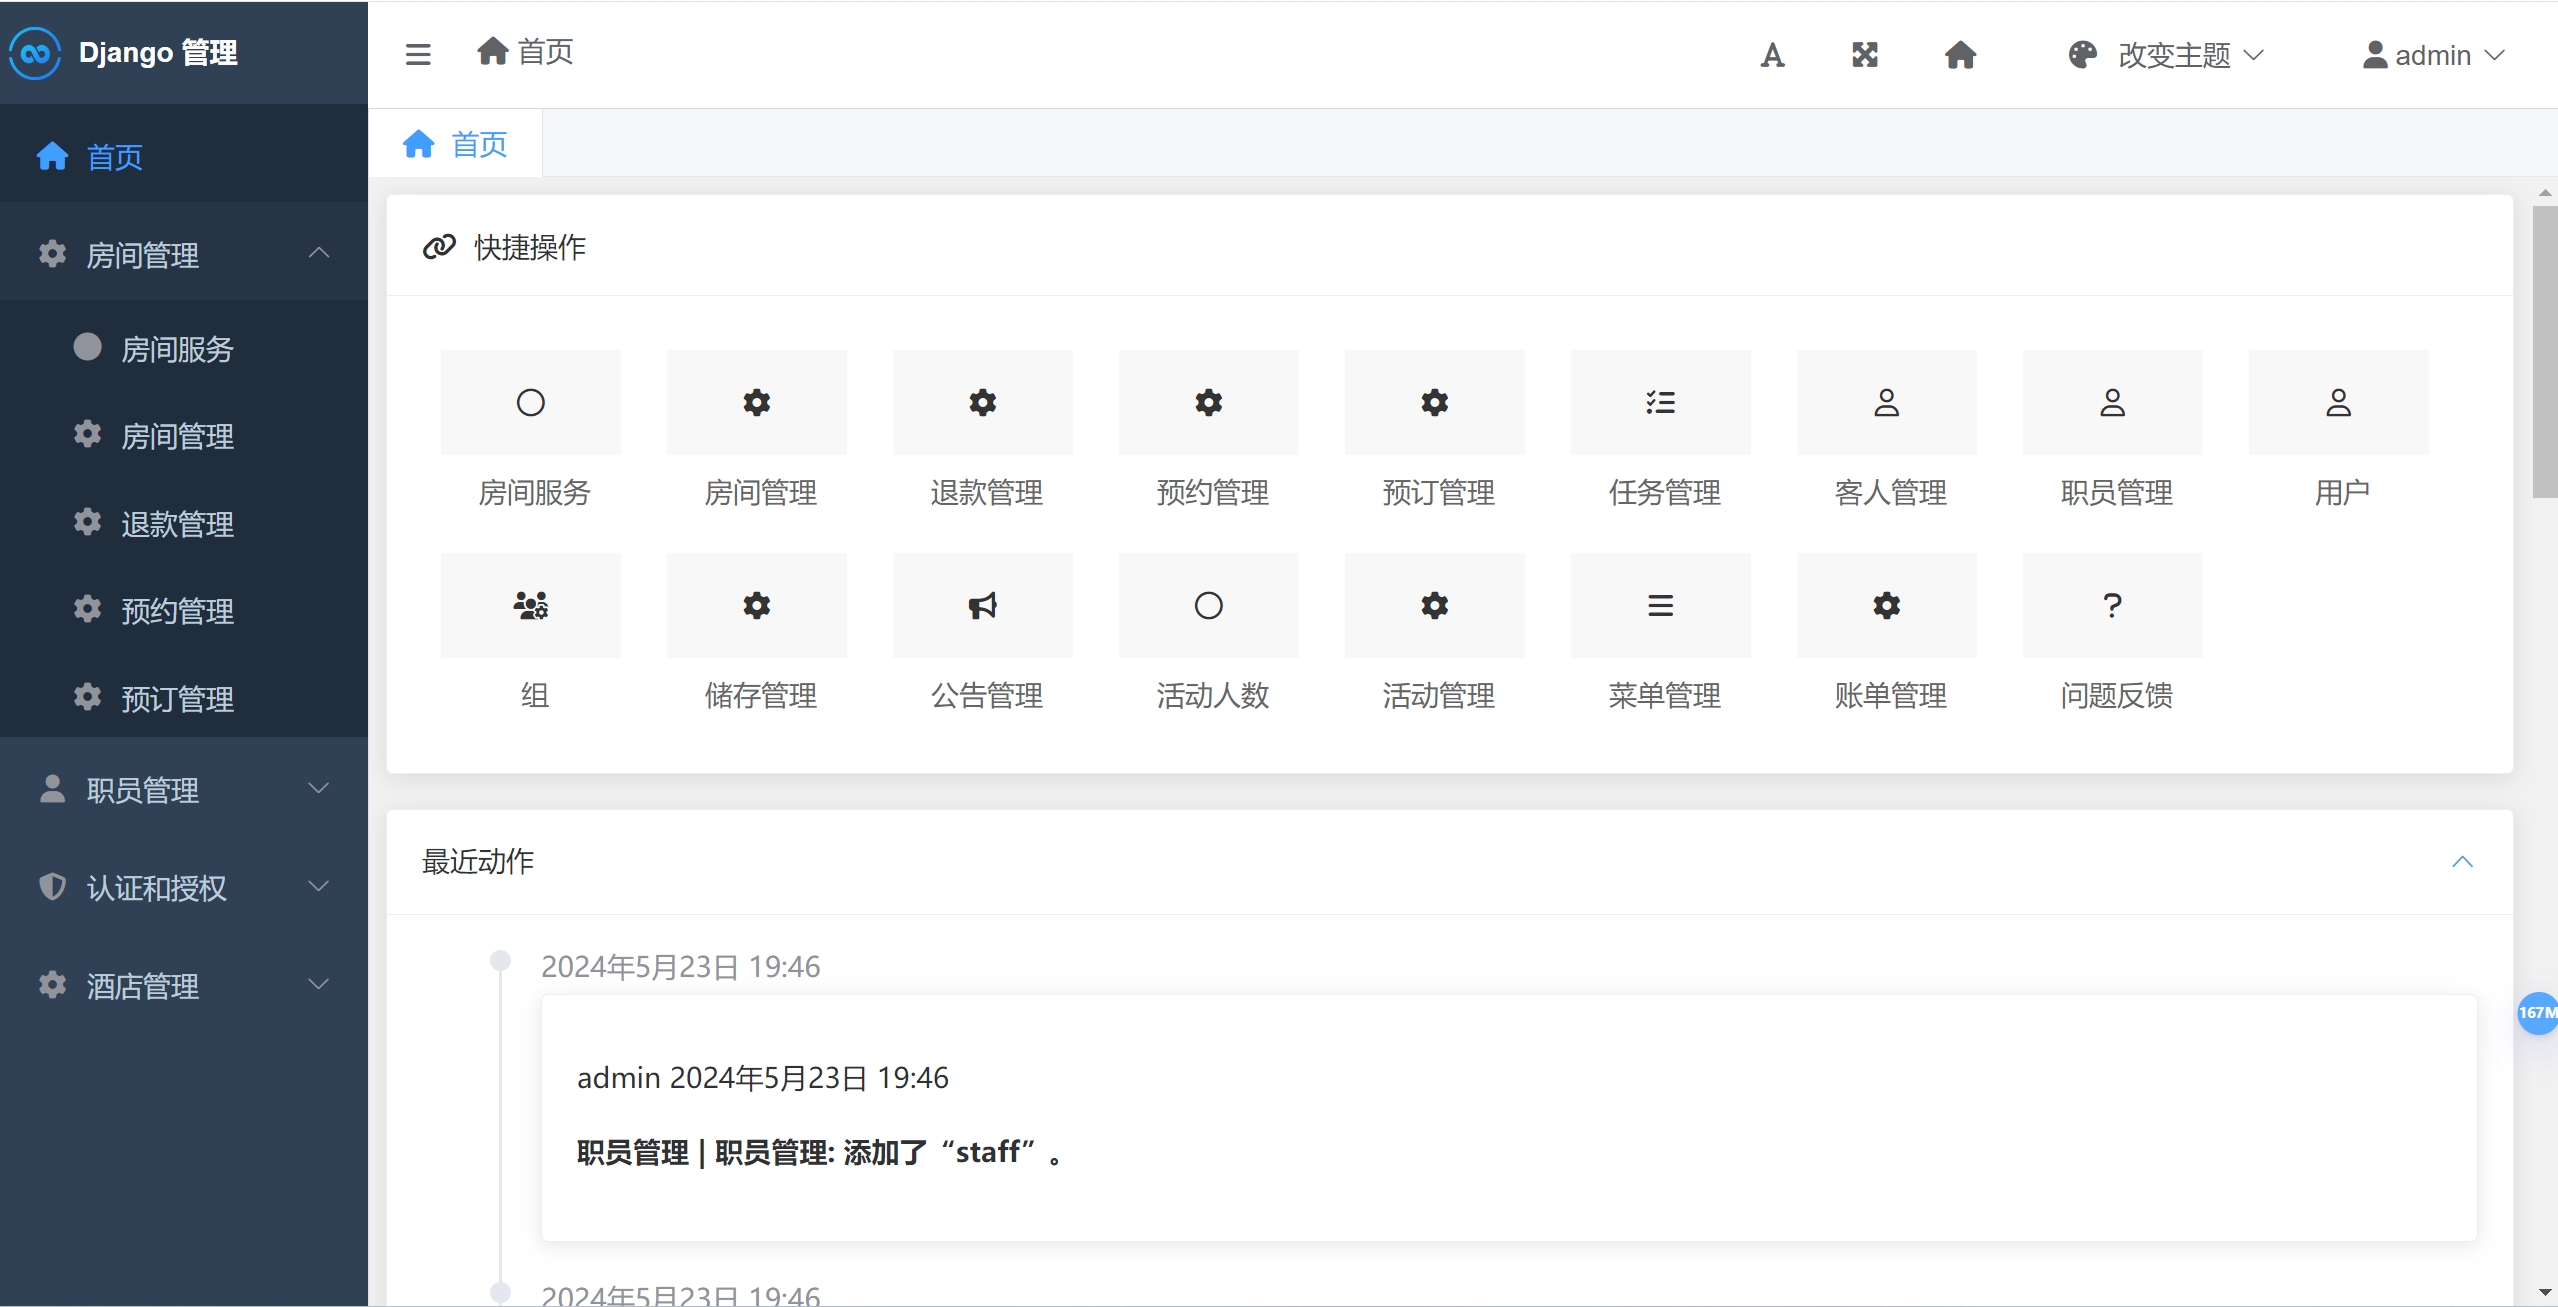This screenshot has height=1307, width=2558.
Task: Click the 账单管理 gear icon
Action: 1887,606
